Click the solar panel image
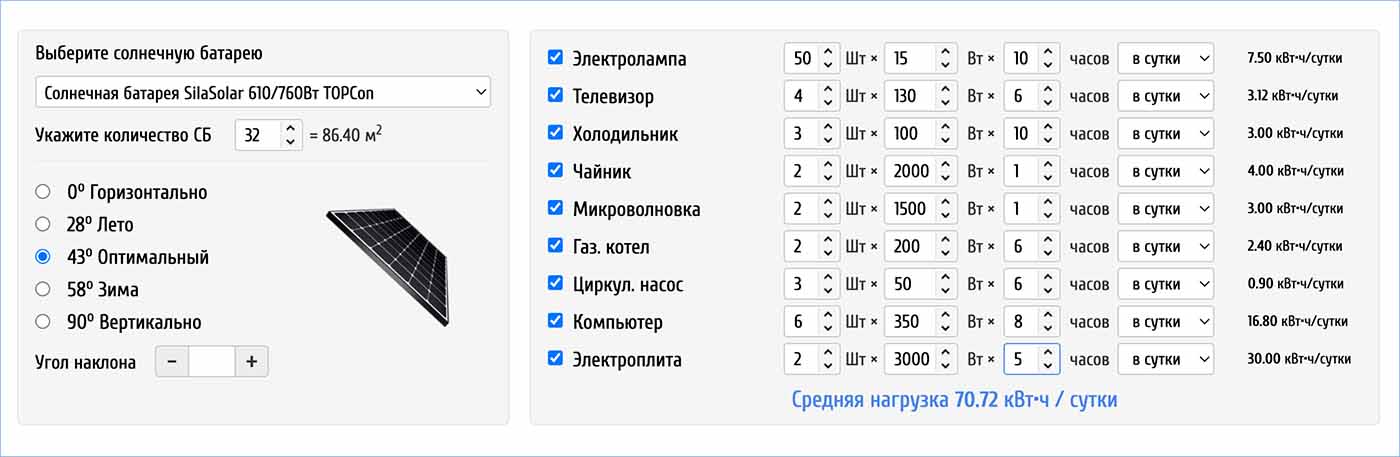The image size is (1400, 457). 389,266
